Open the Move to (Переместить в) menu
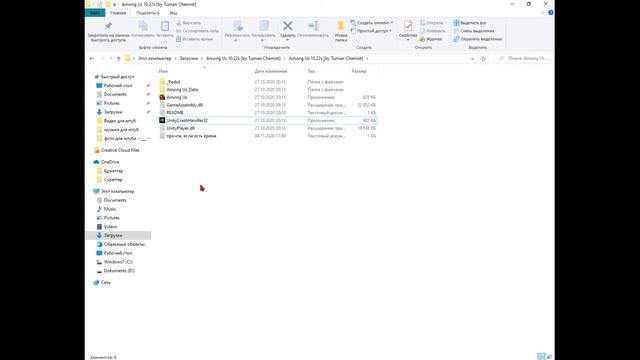Image resolution: width=640 pixels, height=360 pixels. click(x=238, y=30)
